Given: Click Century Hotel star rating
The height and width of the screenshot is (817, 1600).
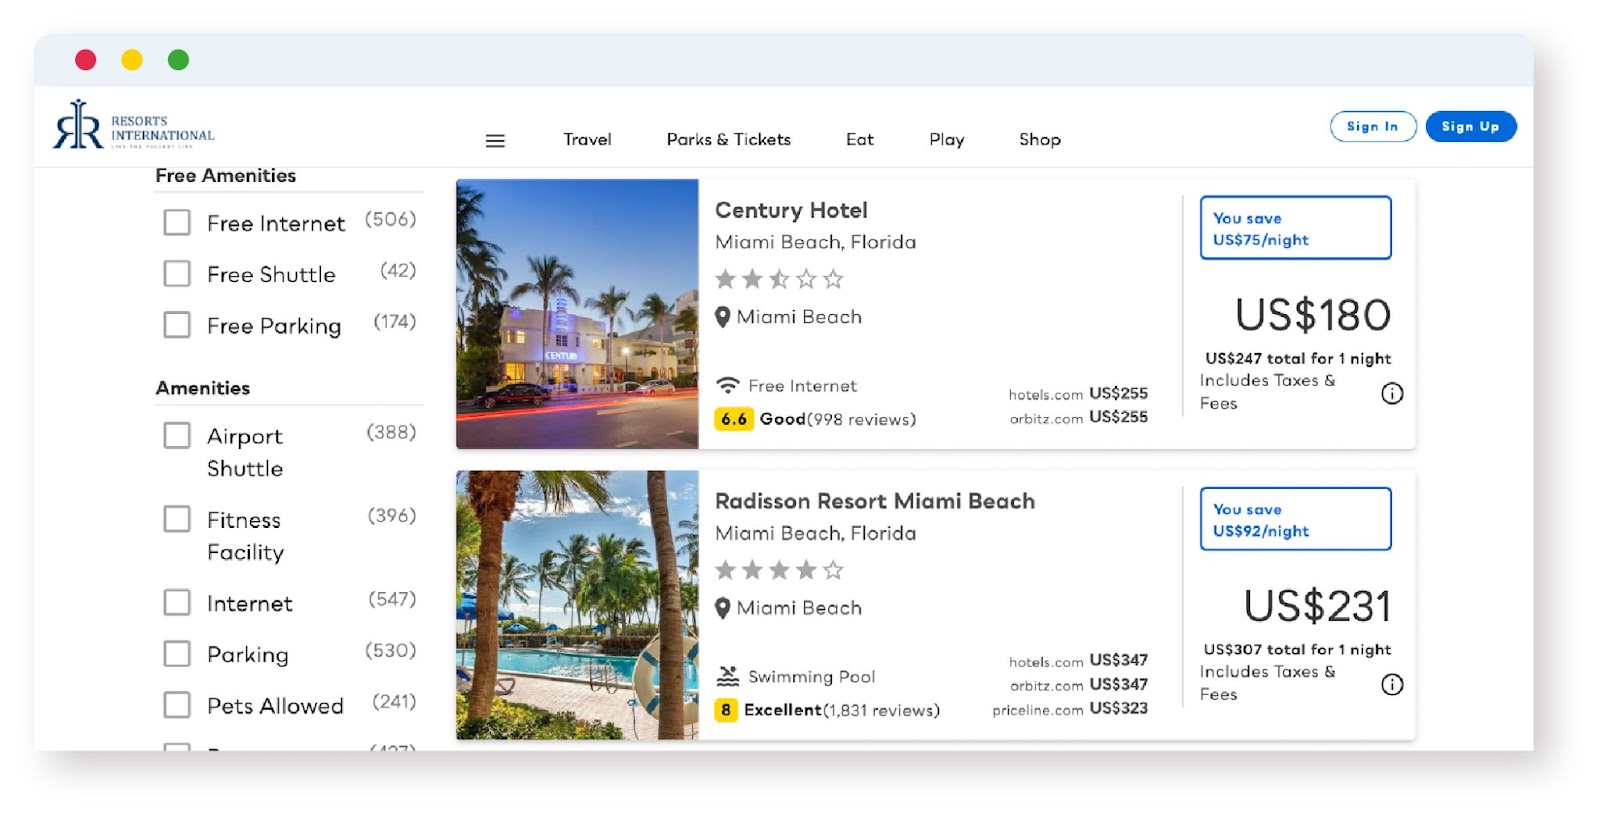Looking at the screenshot, I should (x=780, y=279).
